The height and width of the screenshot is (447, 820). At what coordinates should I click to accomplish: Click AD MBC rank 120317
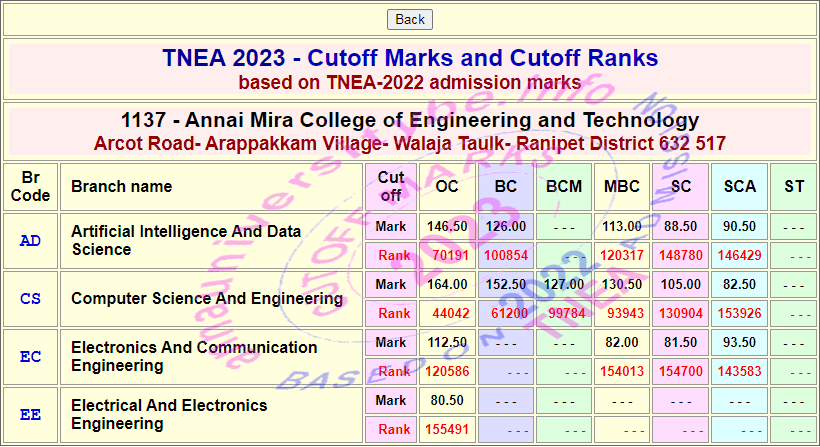[x=622, y=255]
